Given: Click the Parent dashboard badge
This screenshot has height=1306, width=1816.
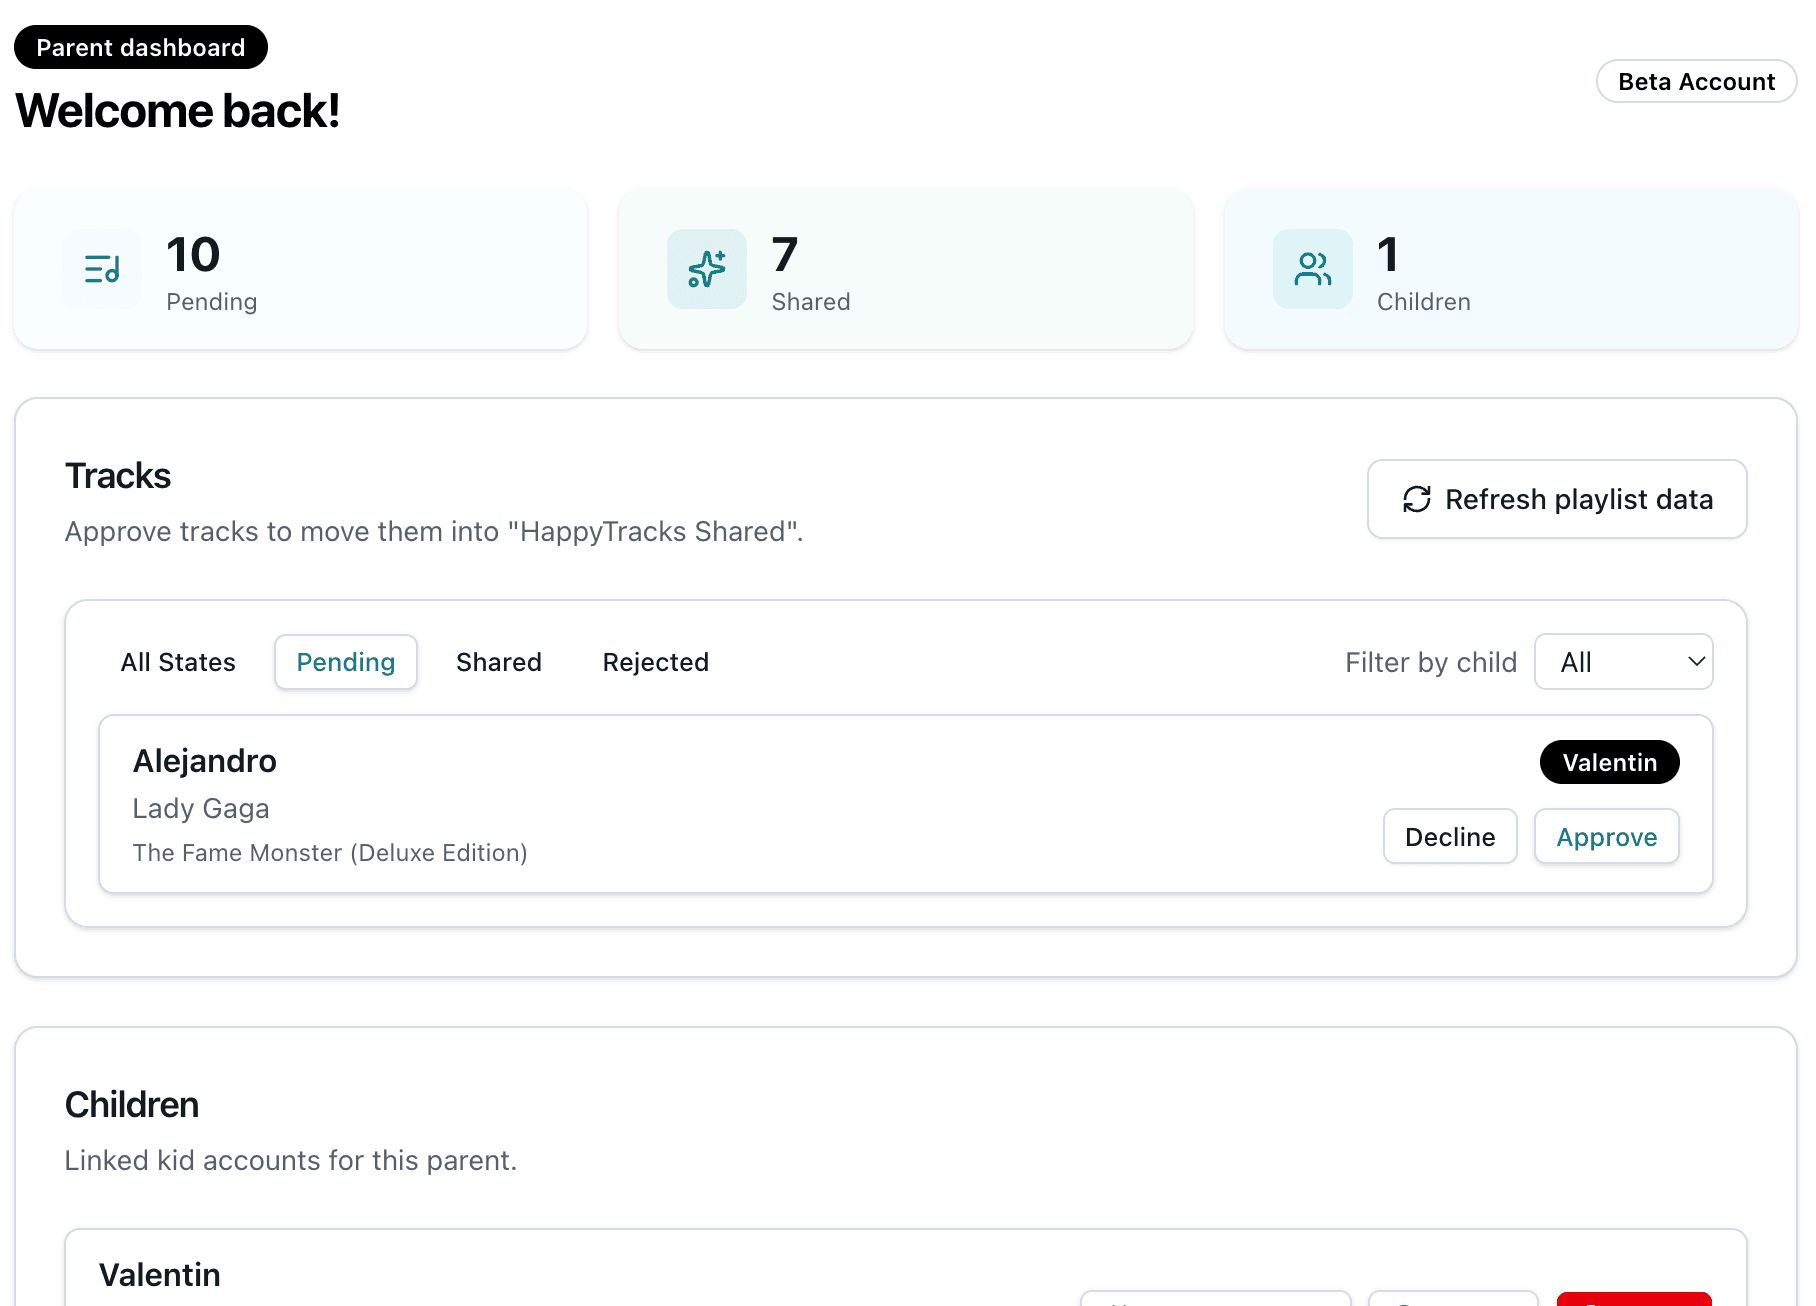Looking at the screenshot, I should 140,46.
